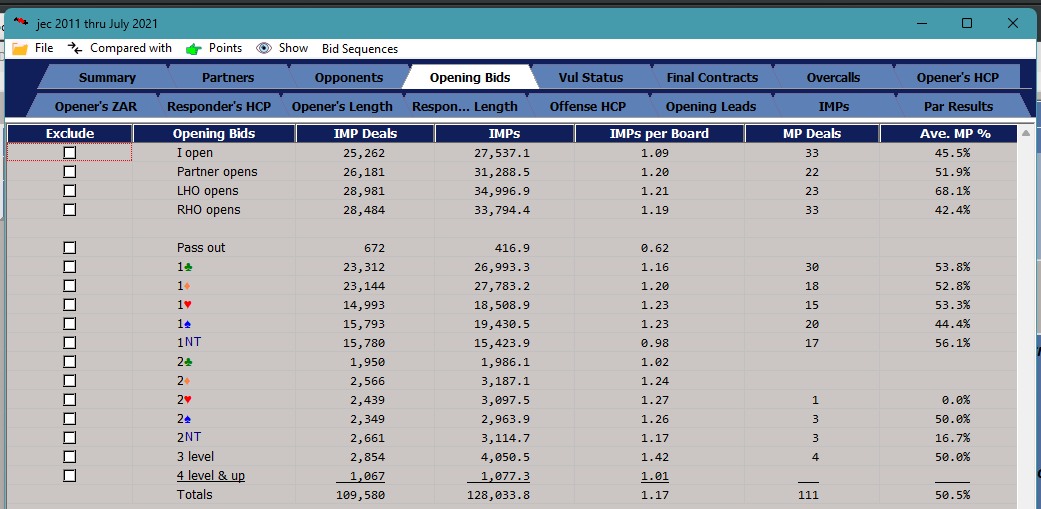The width and height of the screenshot is (1041, 509).
Task: Minimize the jec window
Action: (x=921, y=23)
